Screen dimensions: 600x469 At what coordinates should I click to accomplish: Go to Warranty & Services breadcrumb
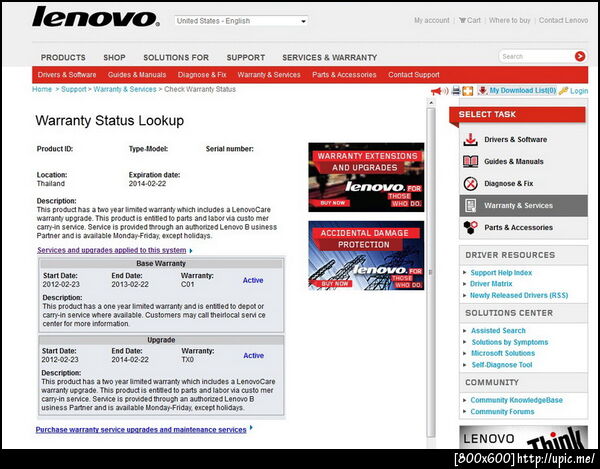click(125, 89)
